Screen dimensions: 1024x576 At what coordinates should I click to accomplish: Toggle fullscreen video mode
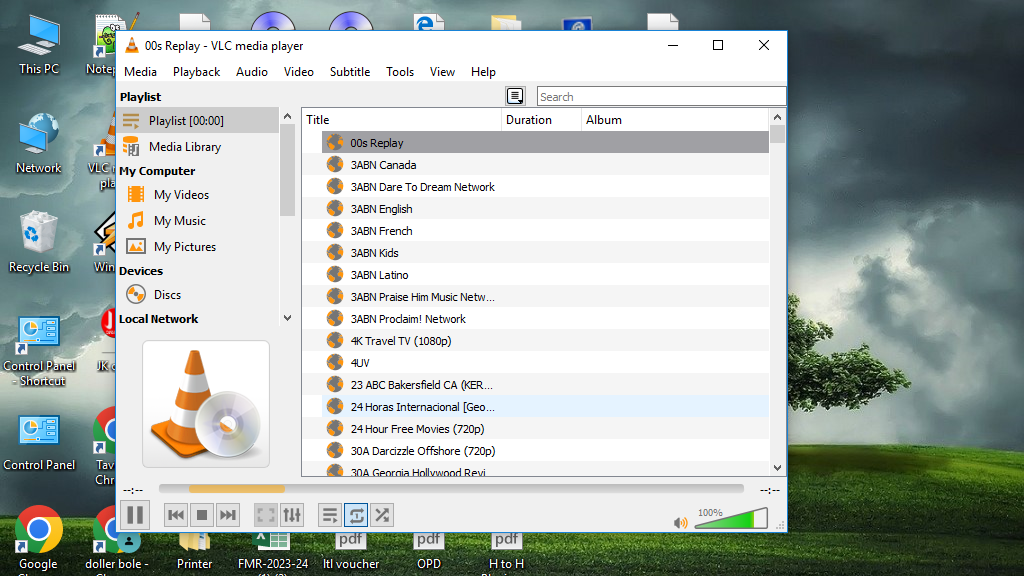(x=266, y=515)
